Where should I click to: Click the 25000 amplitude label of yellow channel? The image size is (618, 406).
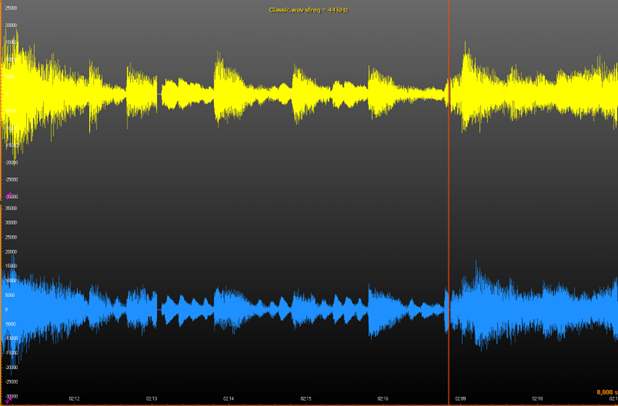click(11, 8)
